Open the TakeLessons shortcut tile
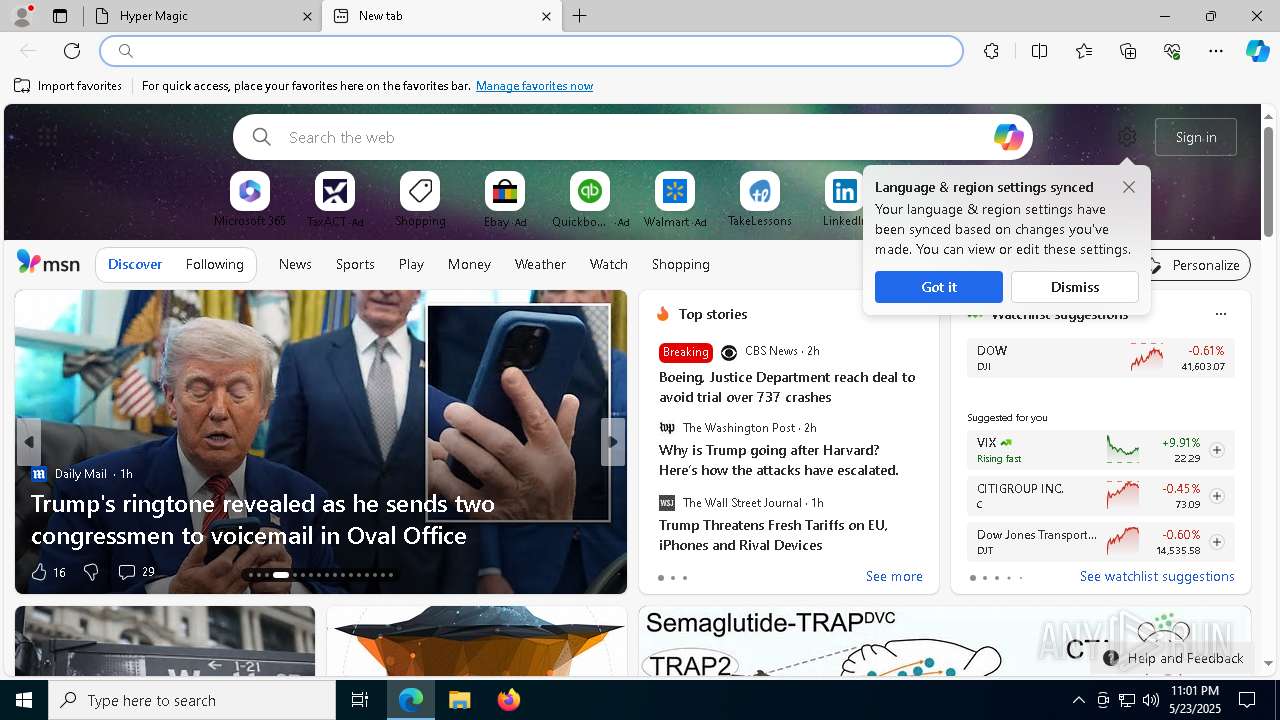 click(760, 200)
